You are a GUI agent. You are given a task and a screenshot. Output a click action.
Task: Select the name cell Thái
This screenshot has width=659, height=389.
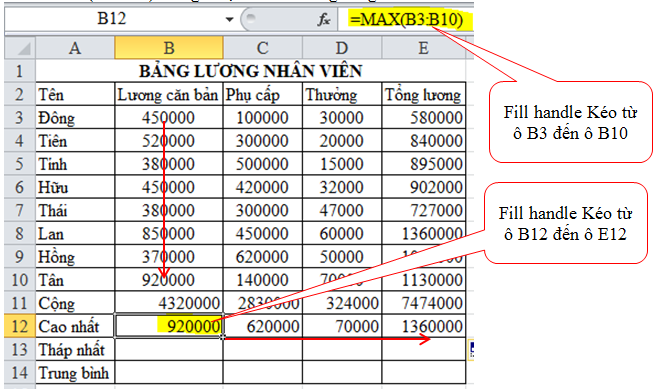click(75, 210)
